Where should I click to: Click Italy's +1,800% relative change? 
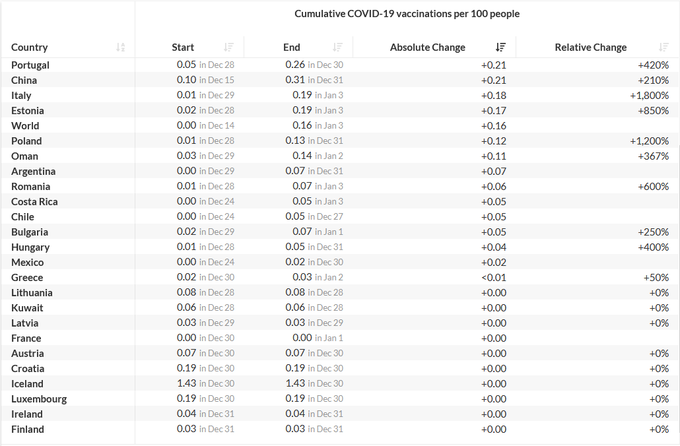tap(649, 95)
